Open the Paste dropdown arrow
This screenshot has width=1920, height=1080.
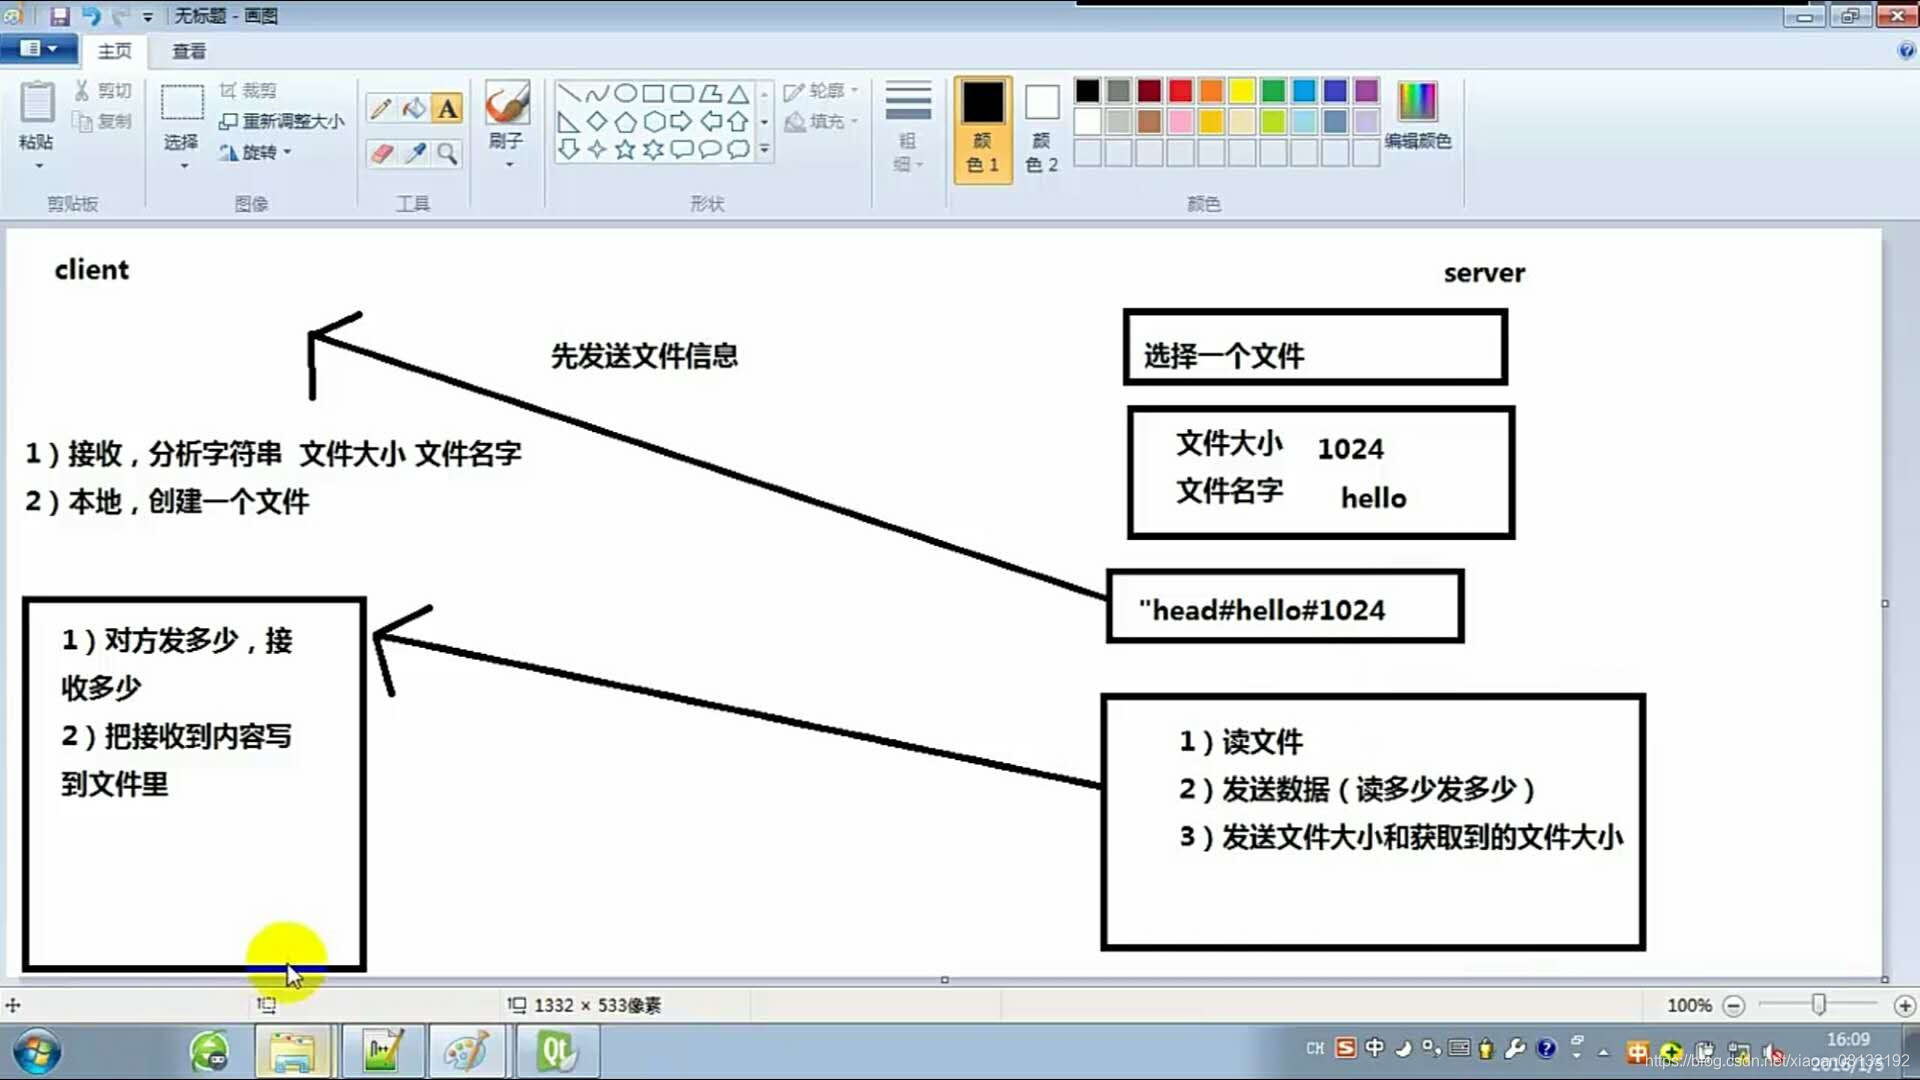point(38,165)
